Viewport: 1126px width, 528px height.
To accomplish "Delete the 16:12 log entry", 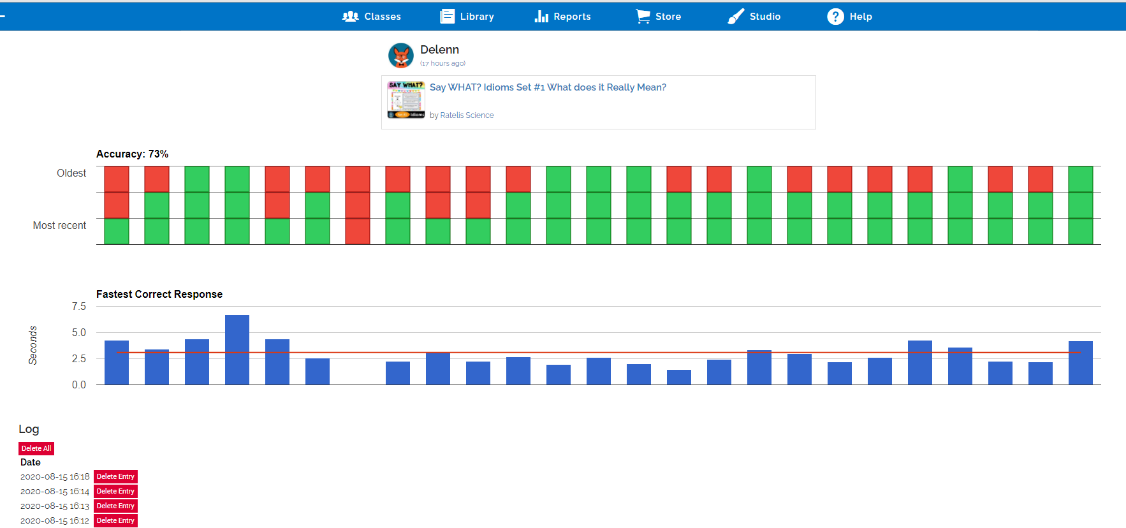I will click(x=115, y=520).
